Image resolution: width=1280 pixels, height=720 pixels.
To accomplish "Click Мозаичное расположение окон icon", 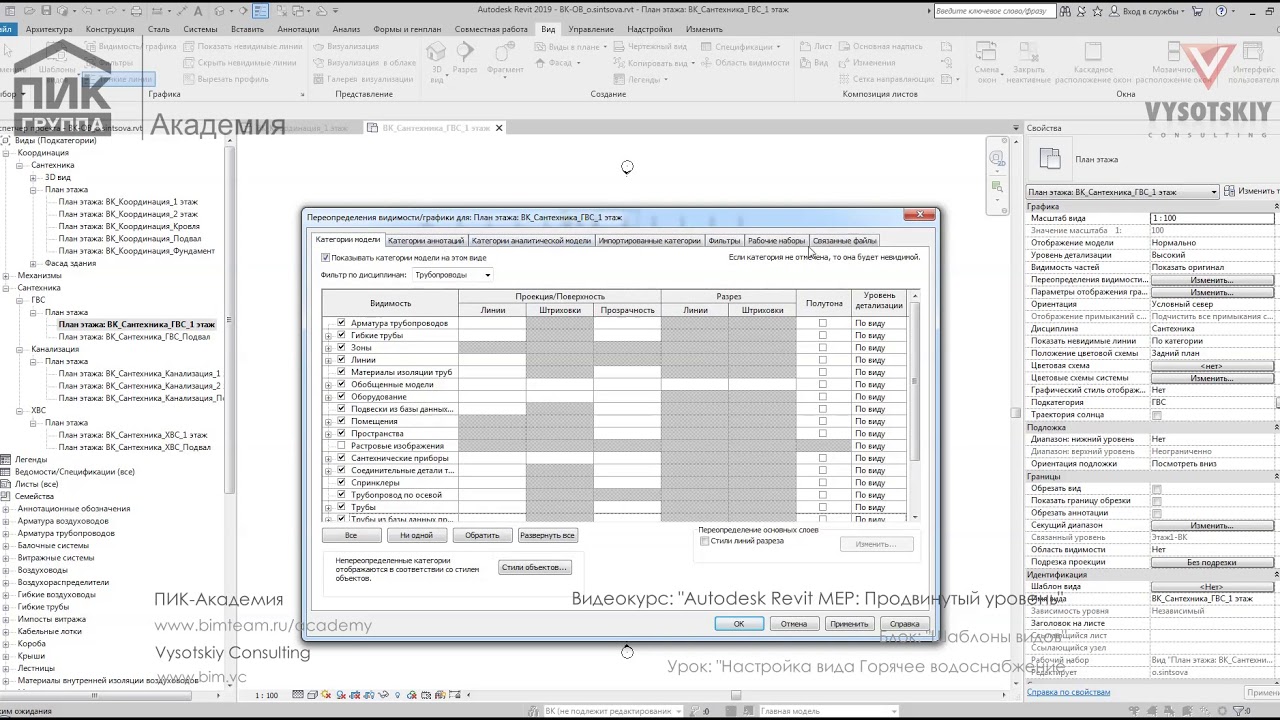I will click(1175, 50).
